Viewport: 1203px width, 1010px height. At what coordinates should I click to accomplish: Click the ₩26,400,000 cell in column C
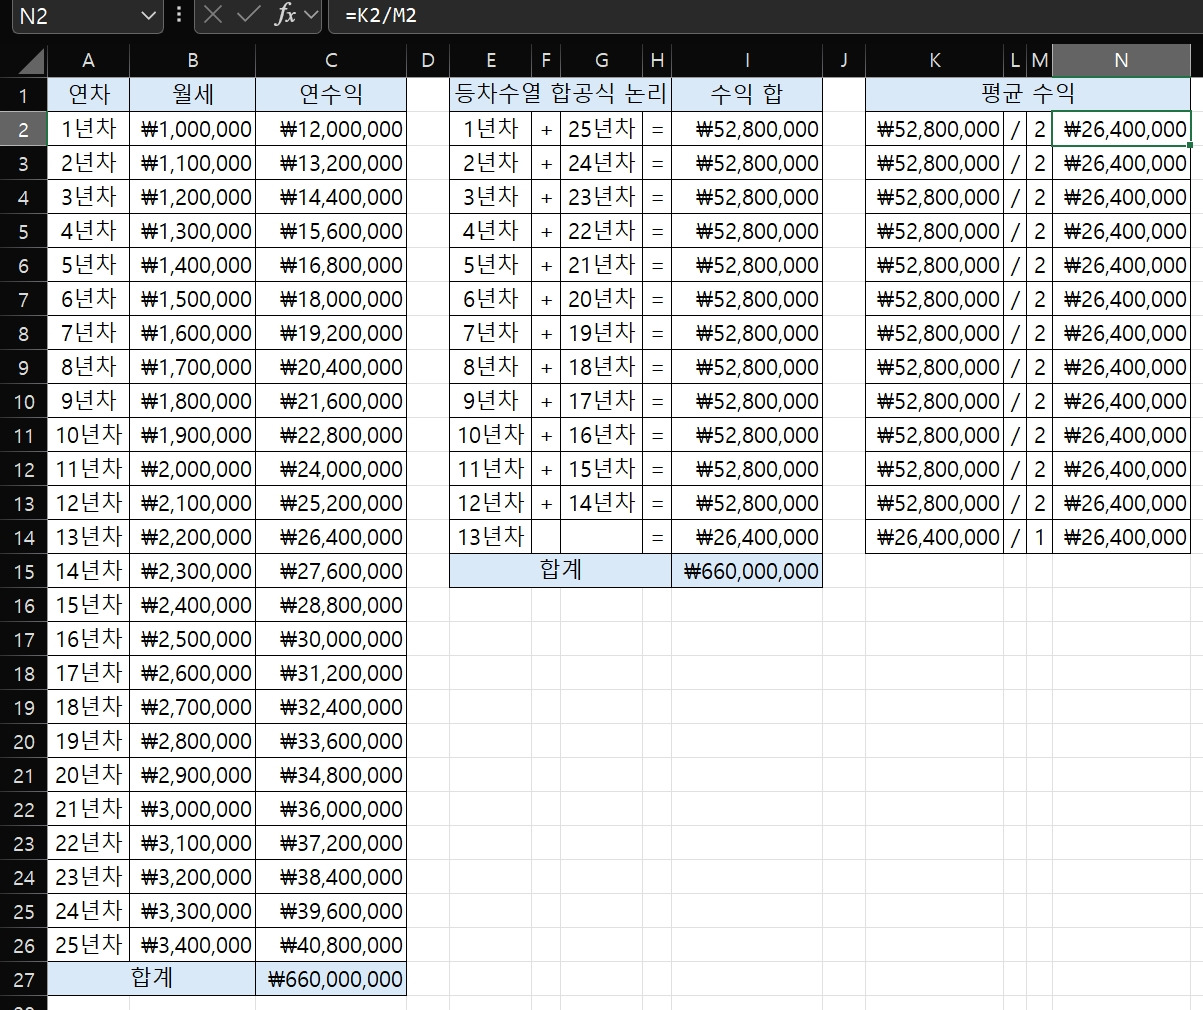point(331,537)
